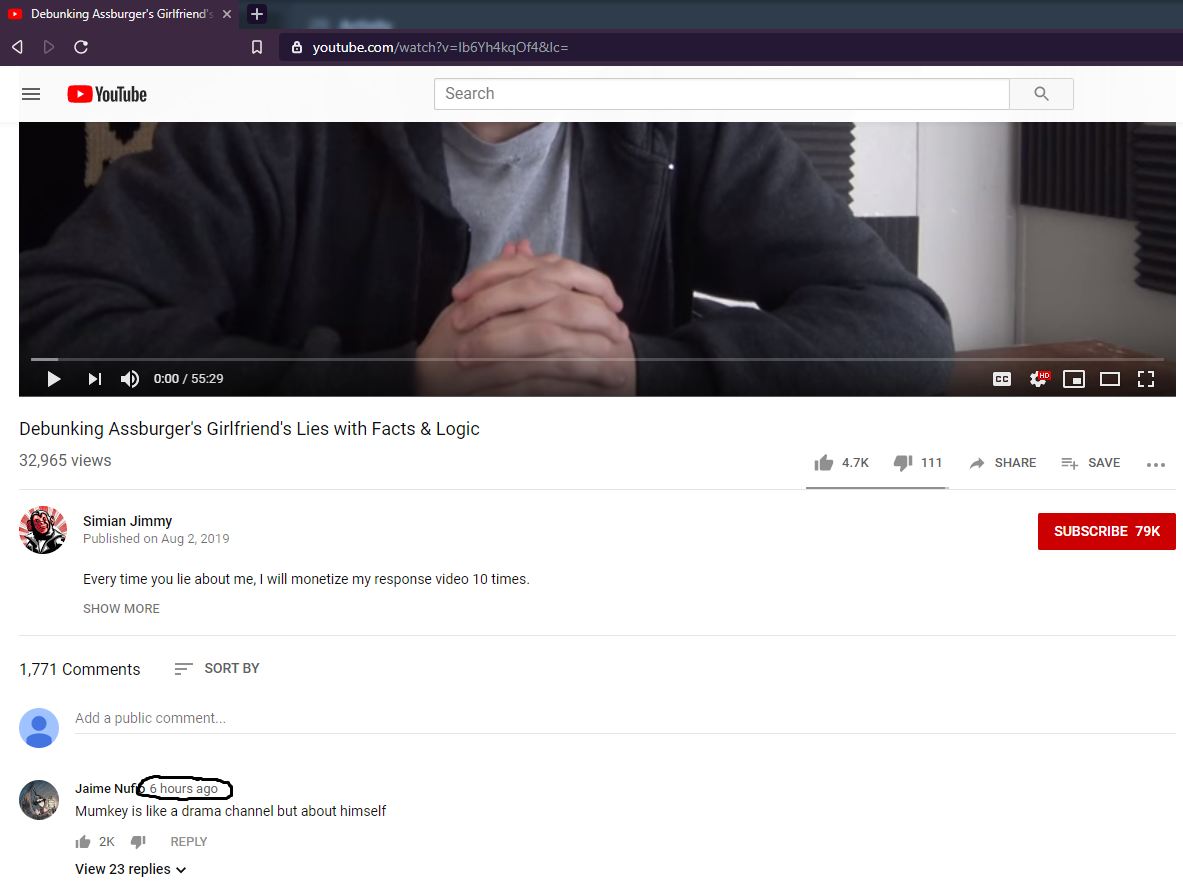1183x888 pixels.
Task: Skip to next video
Action: coord(94,379)
